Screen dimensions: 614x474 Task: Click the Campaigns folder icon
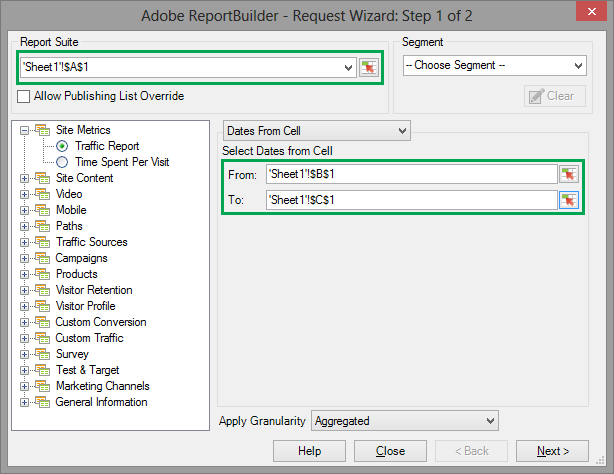point(43,258)
